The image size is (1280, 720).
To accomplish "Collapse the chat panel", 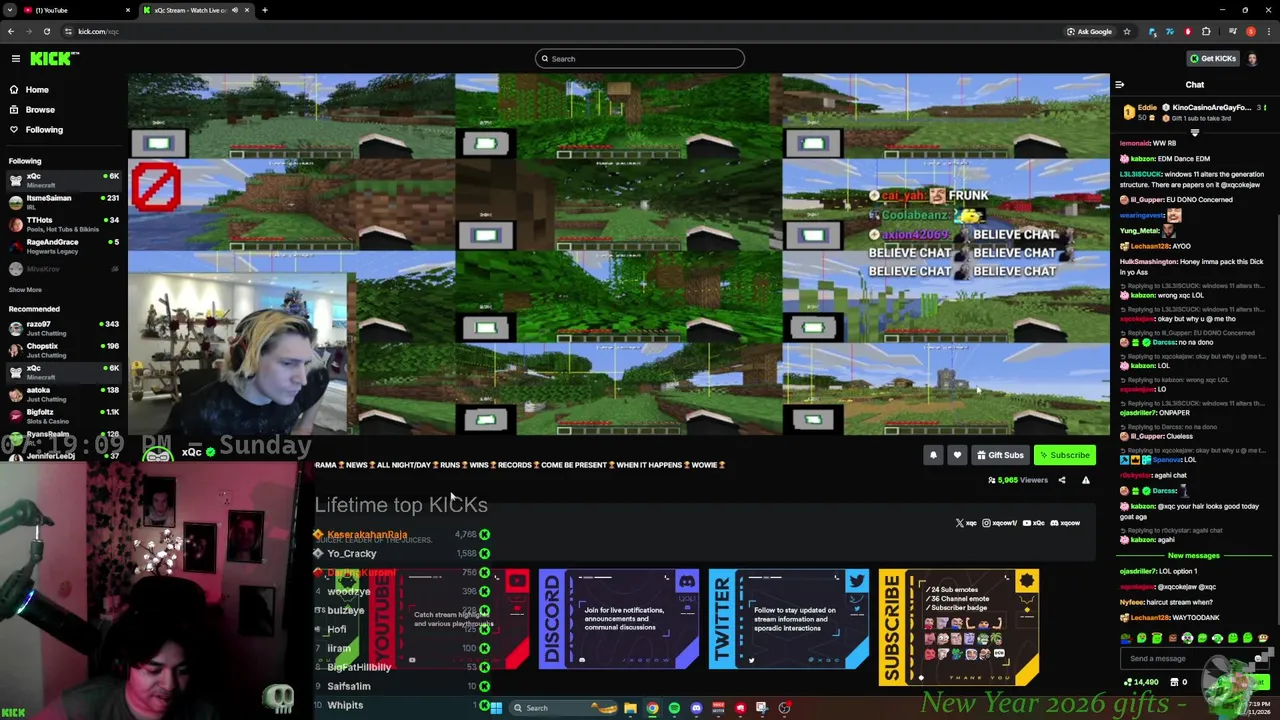I will tap(1119, 85).
